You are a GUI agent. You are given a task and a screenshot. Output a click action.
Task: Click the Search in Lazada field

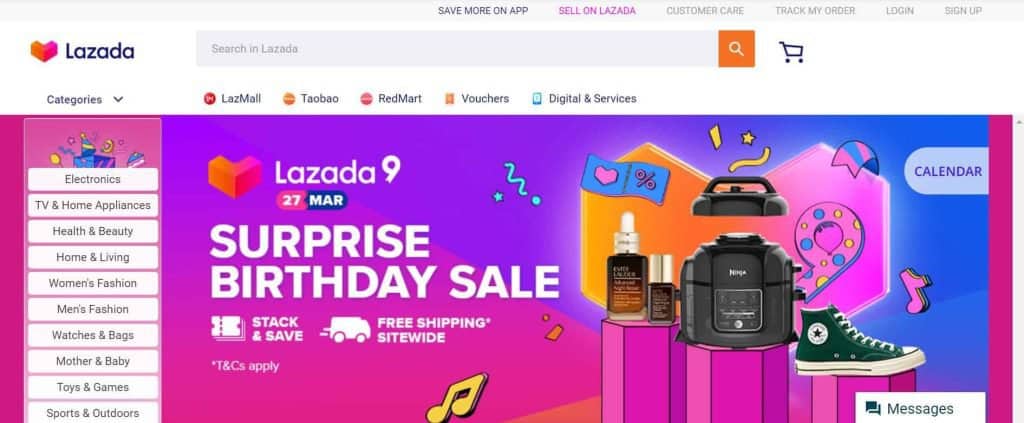tap(457, 49)
